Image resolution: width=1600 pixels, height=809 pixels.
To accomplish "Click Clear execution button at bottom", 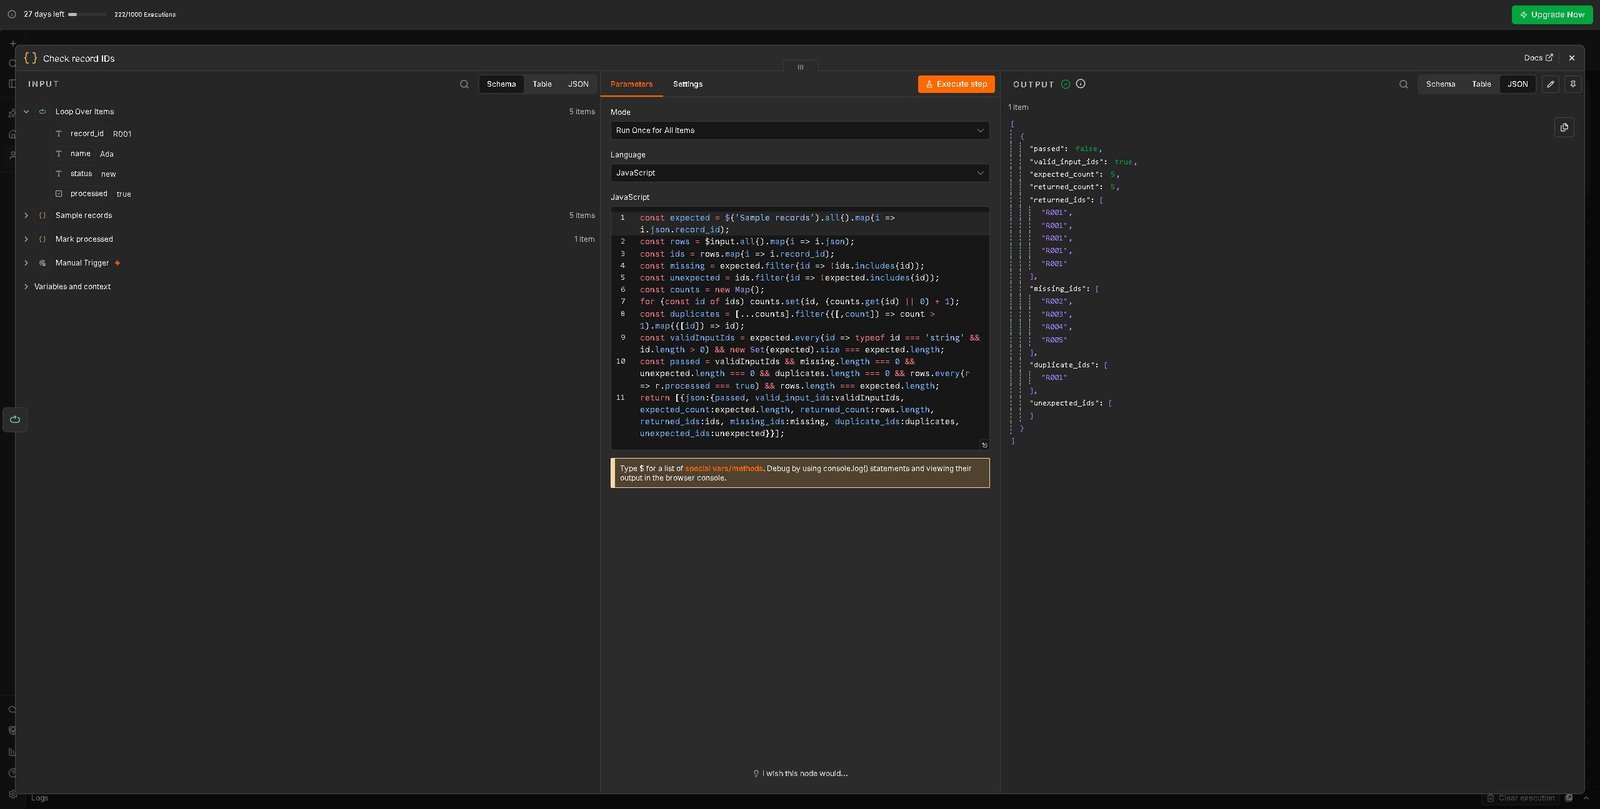I will (1521, 798).
